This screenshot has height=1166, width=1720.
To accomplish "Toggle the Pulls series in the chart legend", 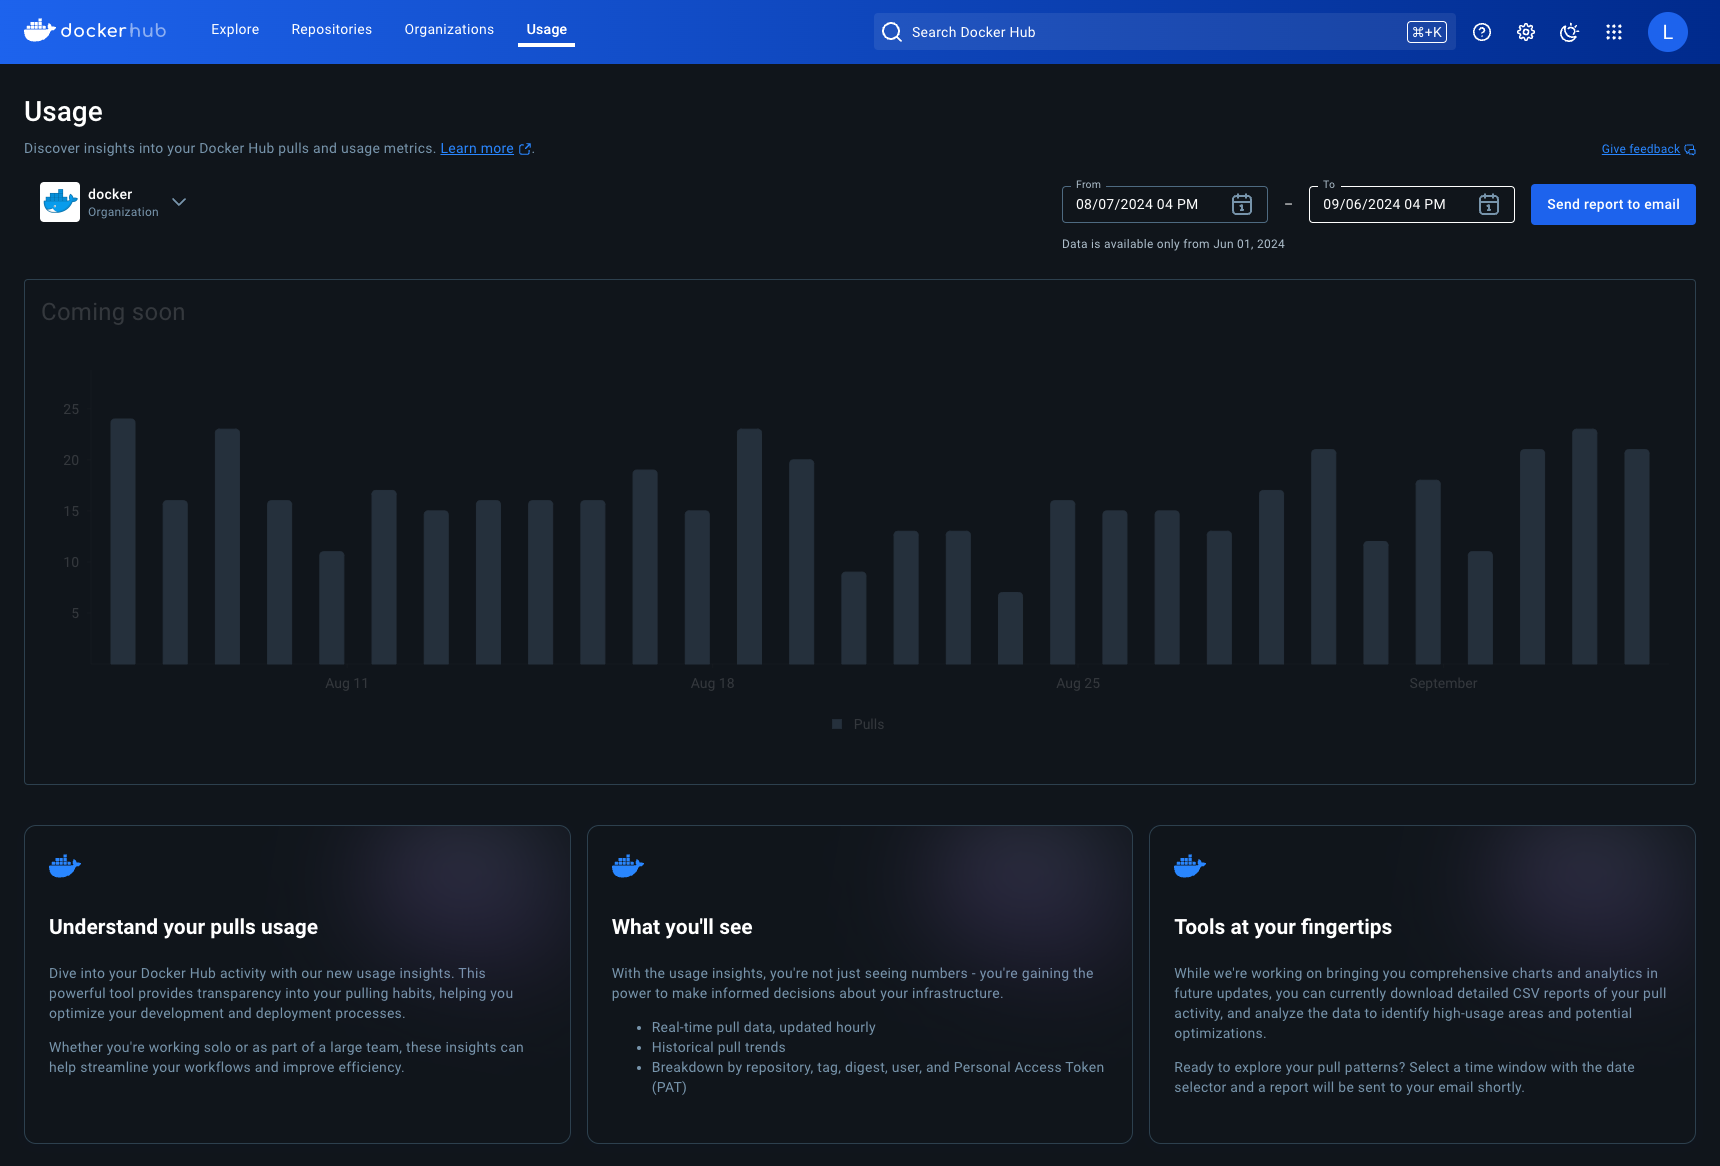I will [x=858, y=723].
